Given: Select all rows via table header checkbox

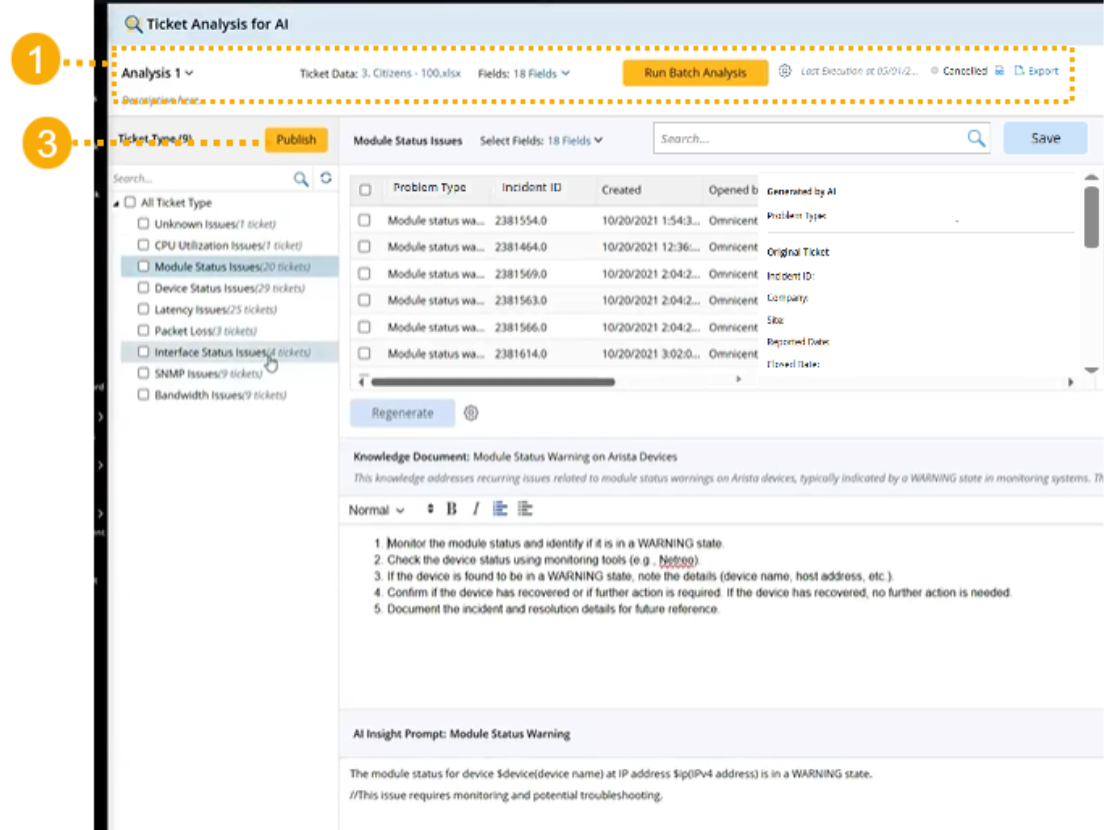Looking at the screenshot, I should [x=365, y=190].
